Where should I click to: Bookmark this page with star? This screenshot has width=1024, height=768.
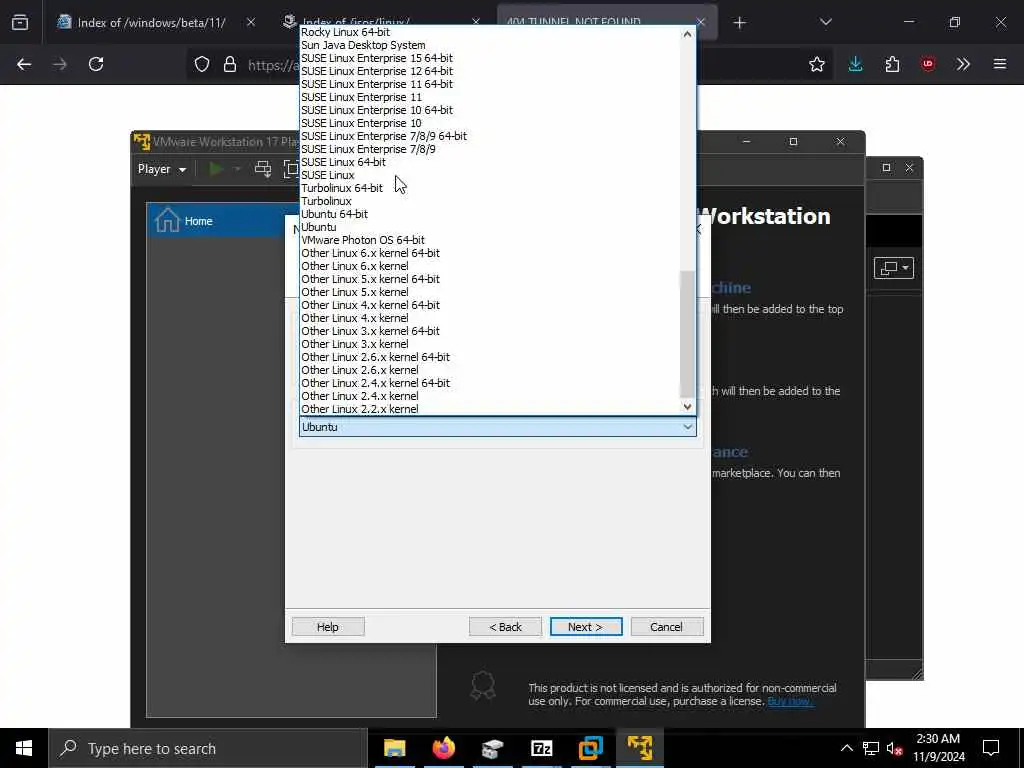pos(816,64)
